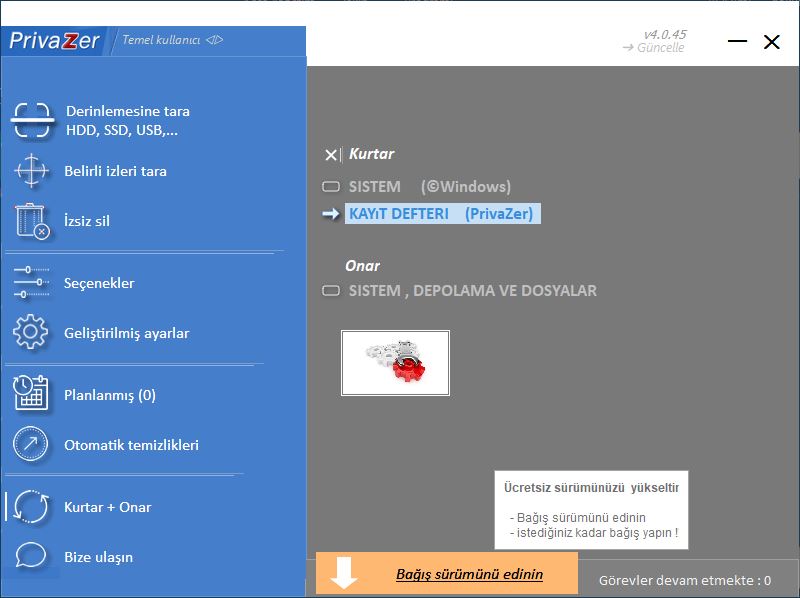Viewport: 800px width, 598px height.
Task: Select the SISTEM (©Windows) radio button
Action: click(x=331, y=187)
